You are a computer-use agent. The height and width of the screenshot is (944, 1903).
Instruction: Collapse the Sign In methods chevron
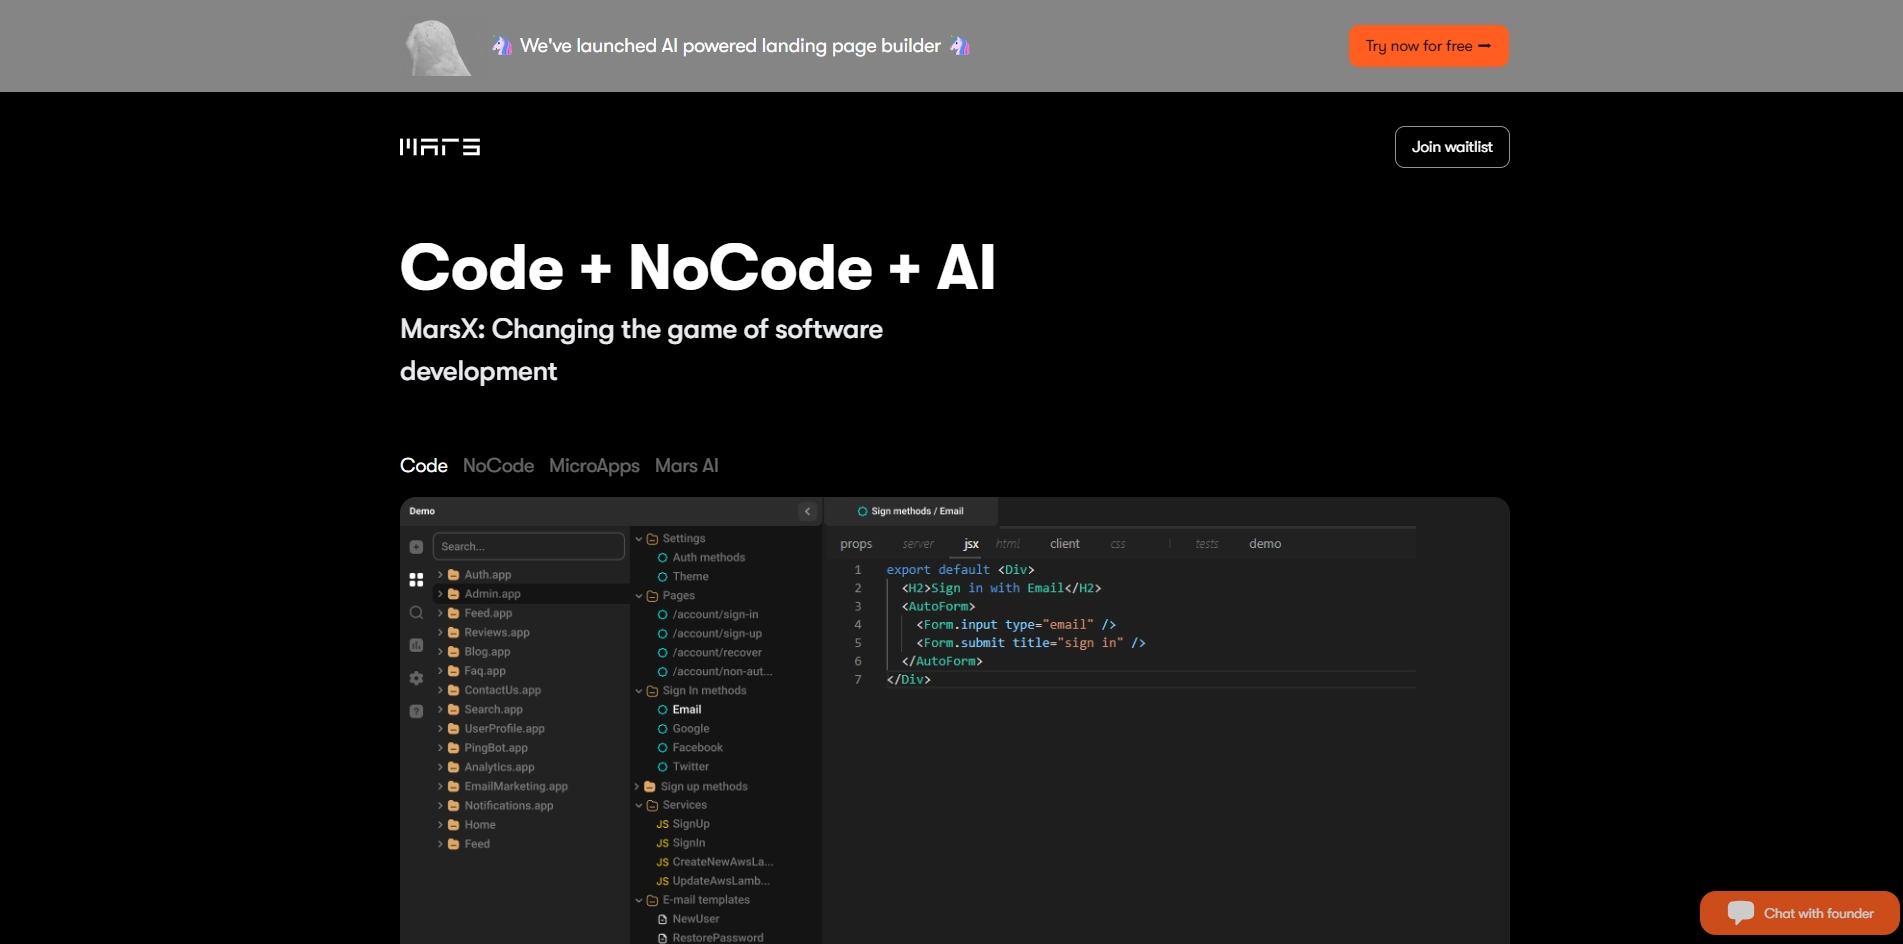[639, 691]
